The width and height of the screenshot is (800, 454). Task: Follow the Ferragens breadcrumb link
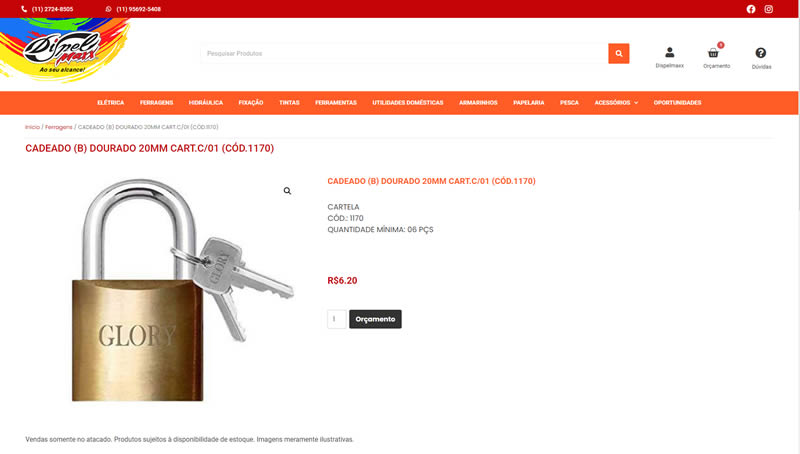click(59, 127)
